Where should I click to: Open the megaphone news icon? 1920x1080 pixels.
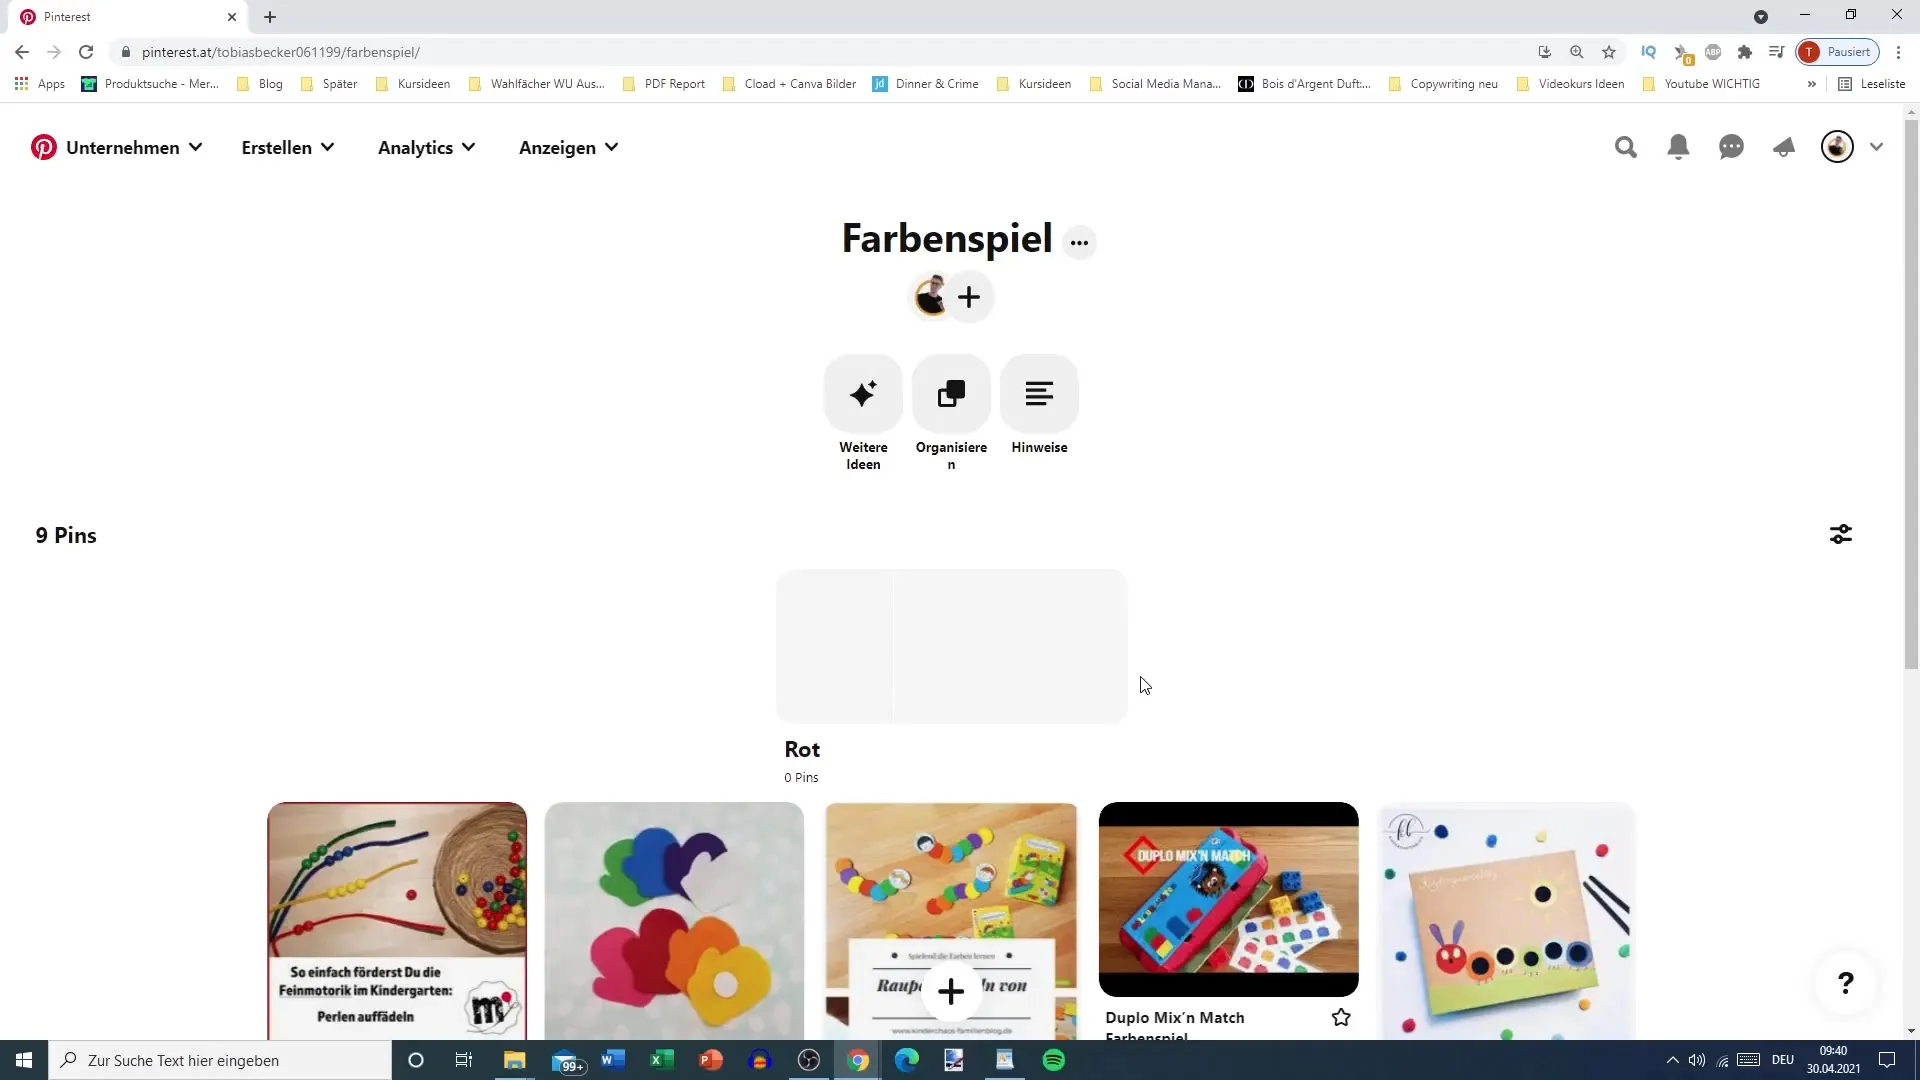click(x=1784, y=148)
